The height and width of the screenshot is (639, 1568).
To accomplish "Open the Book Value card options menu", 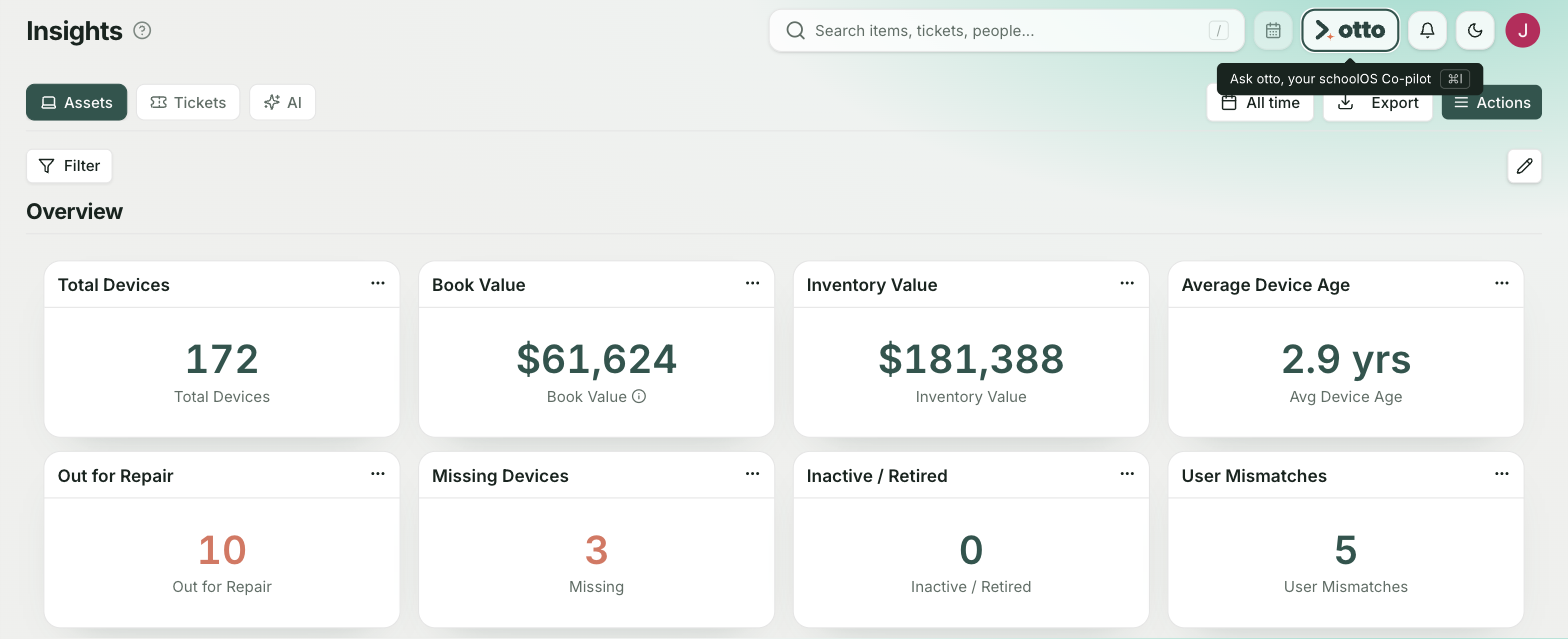I will [x=752, y=284].
